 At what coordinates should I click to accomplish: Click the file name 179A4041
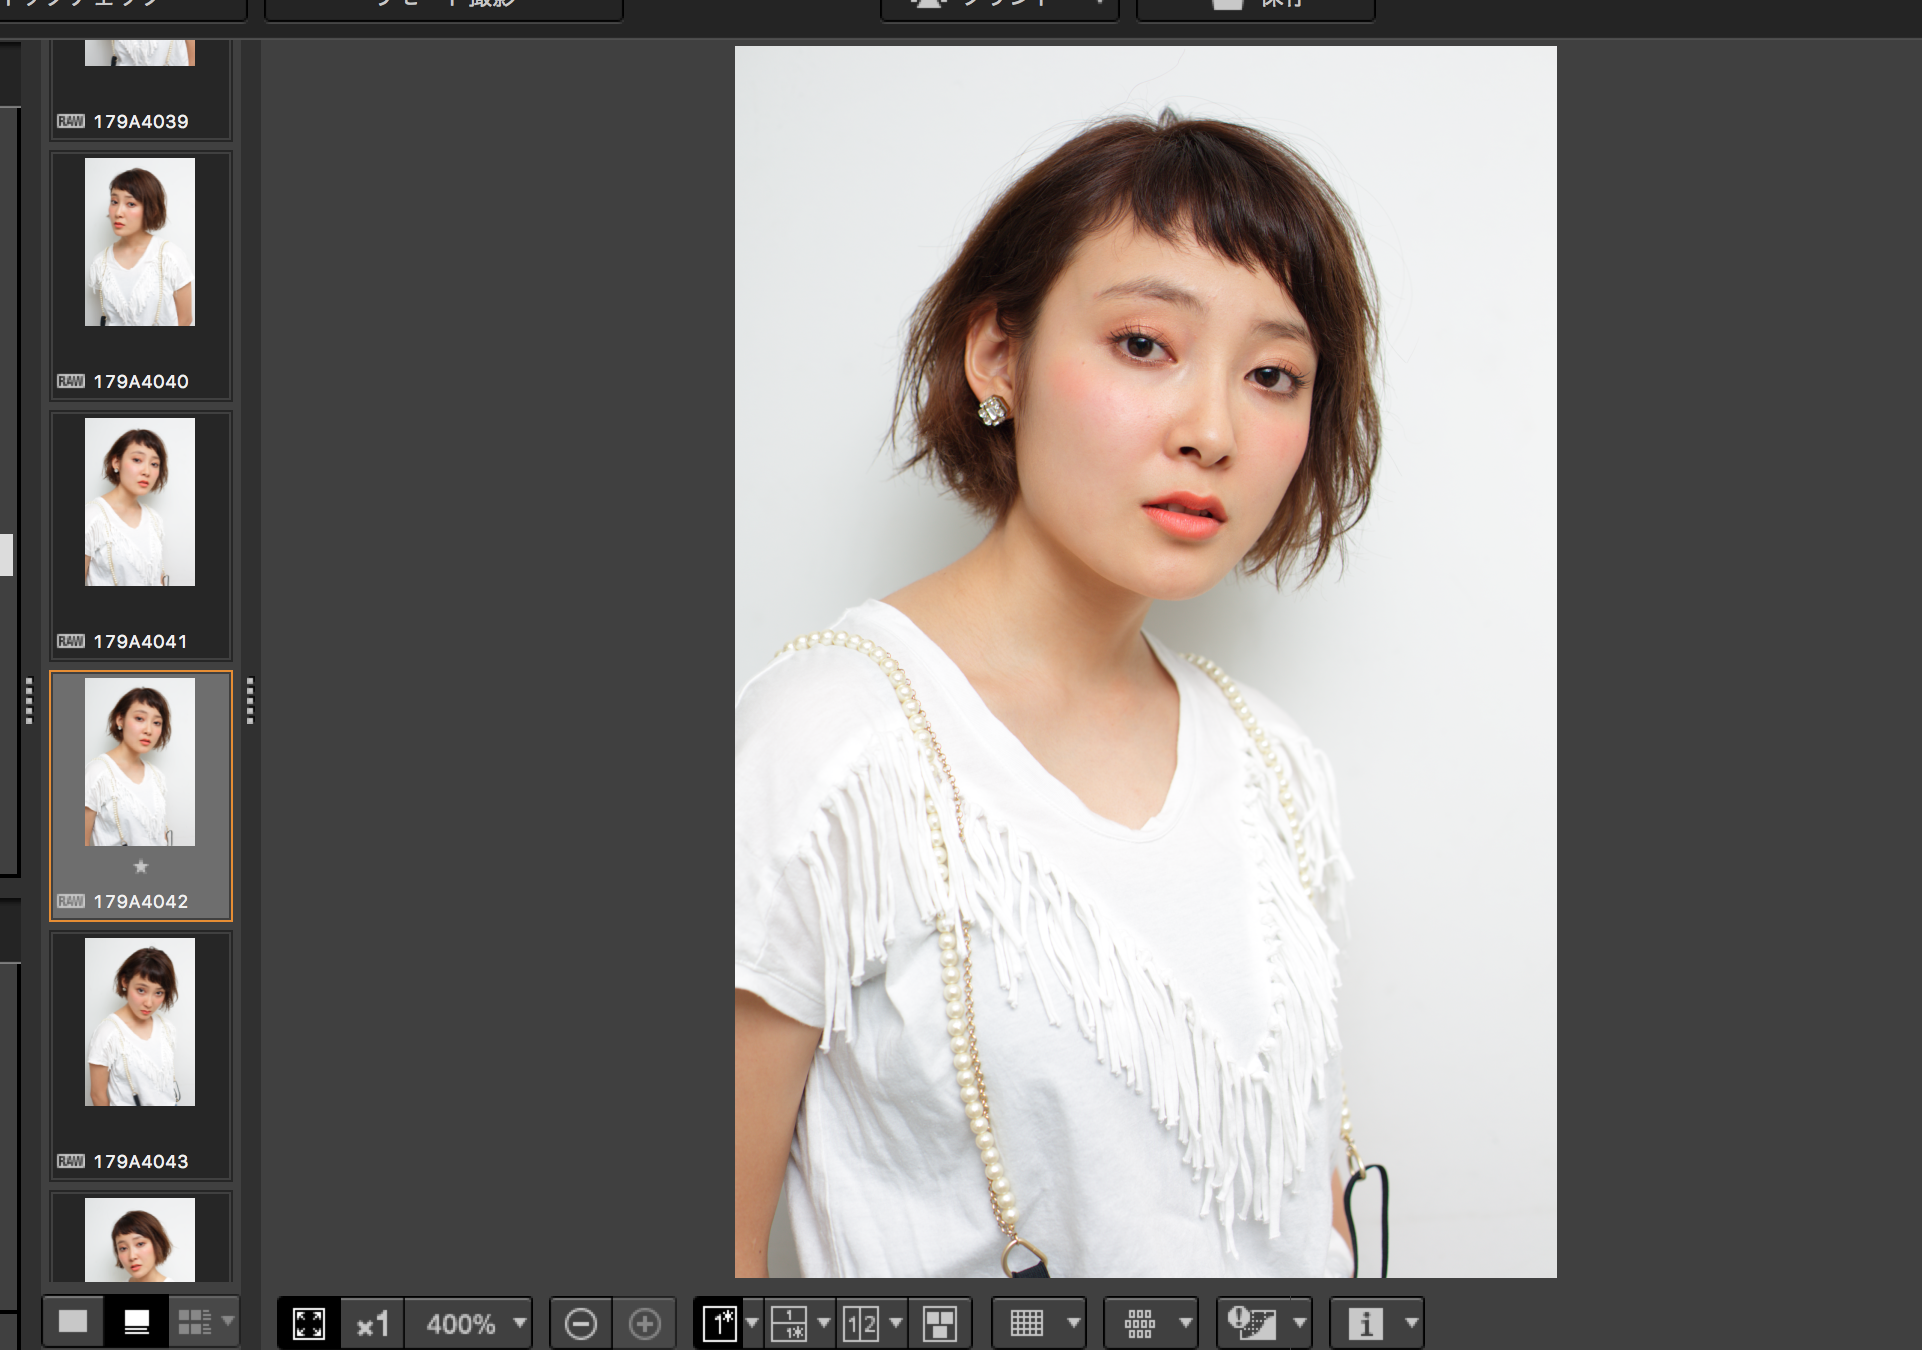coord(141,642)
